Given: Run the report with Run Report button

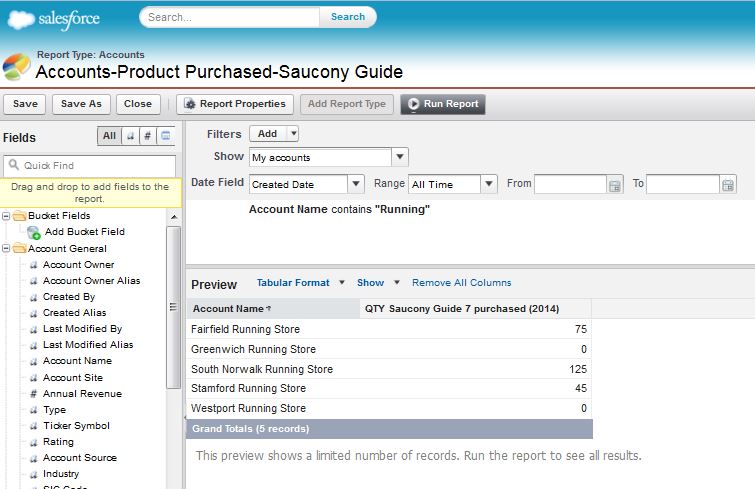Looking at the screenshot, I should [443, 104].
